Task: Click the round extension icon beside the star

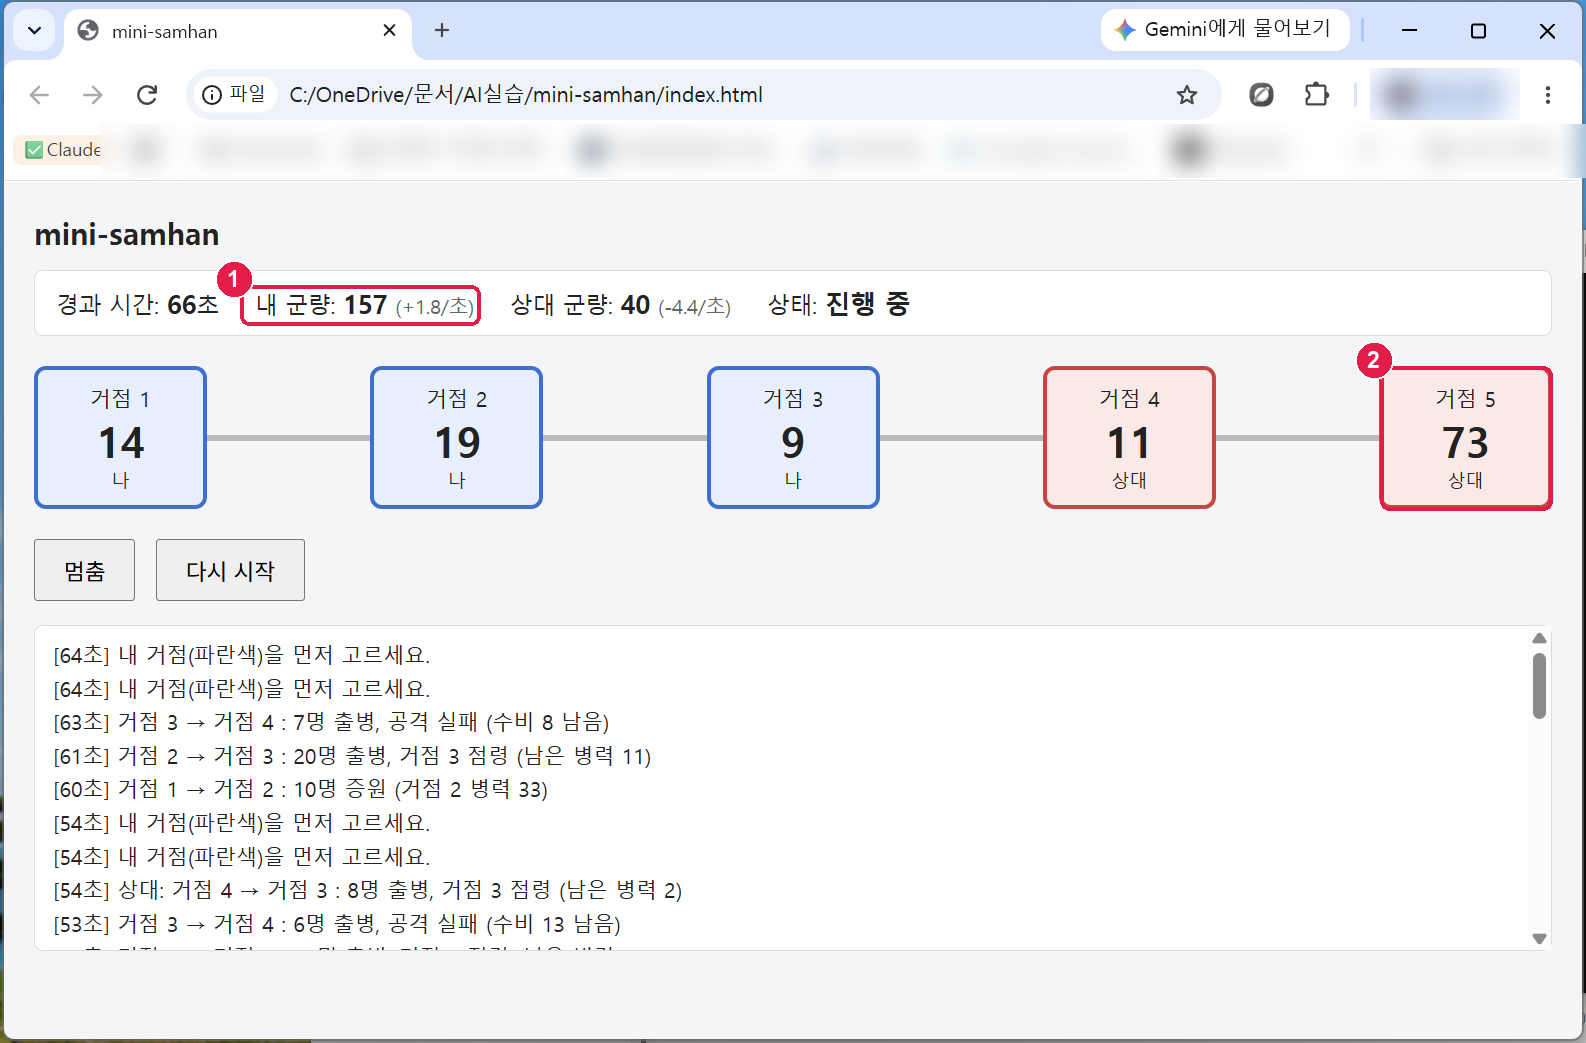Action: click(x=1261, y=95)
